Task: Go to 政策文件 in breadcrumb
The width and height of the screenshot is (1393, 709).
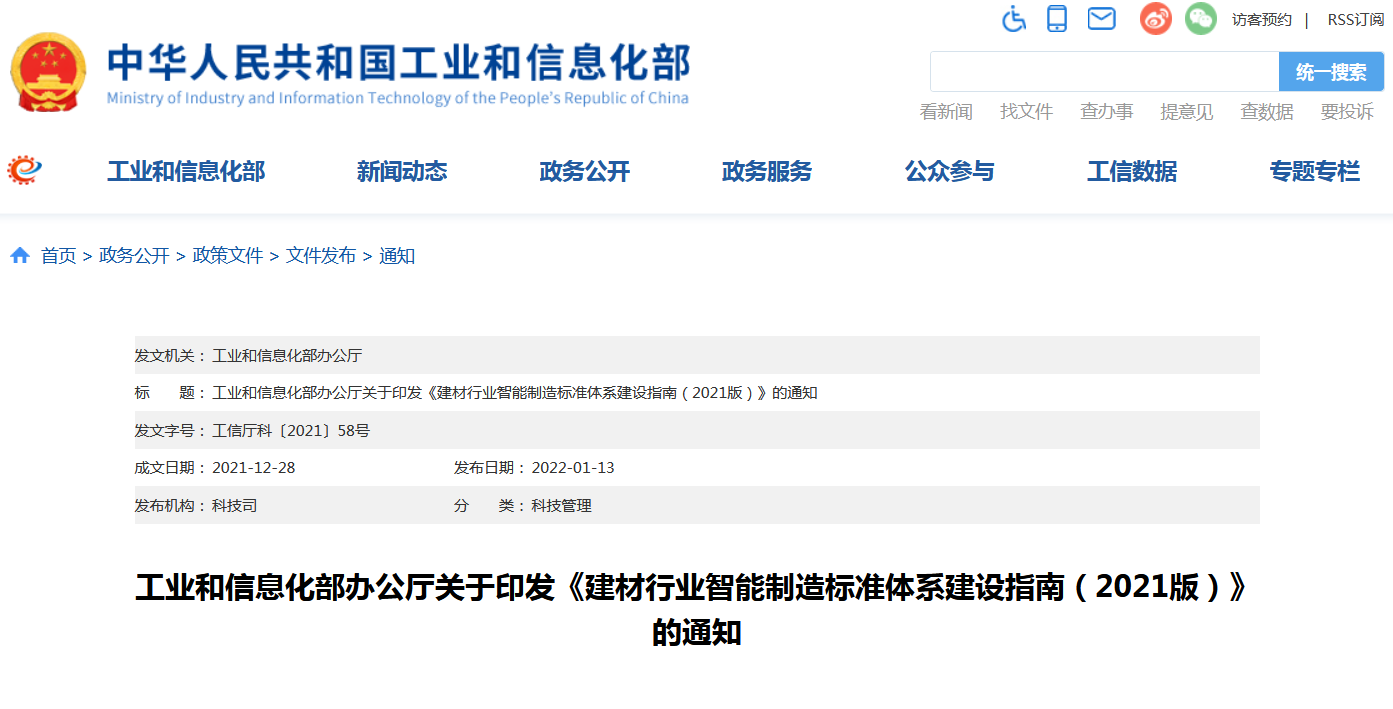Action: point(228,256)
